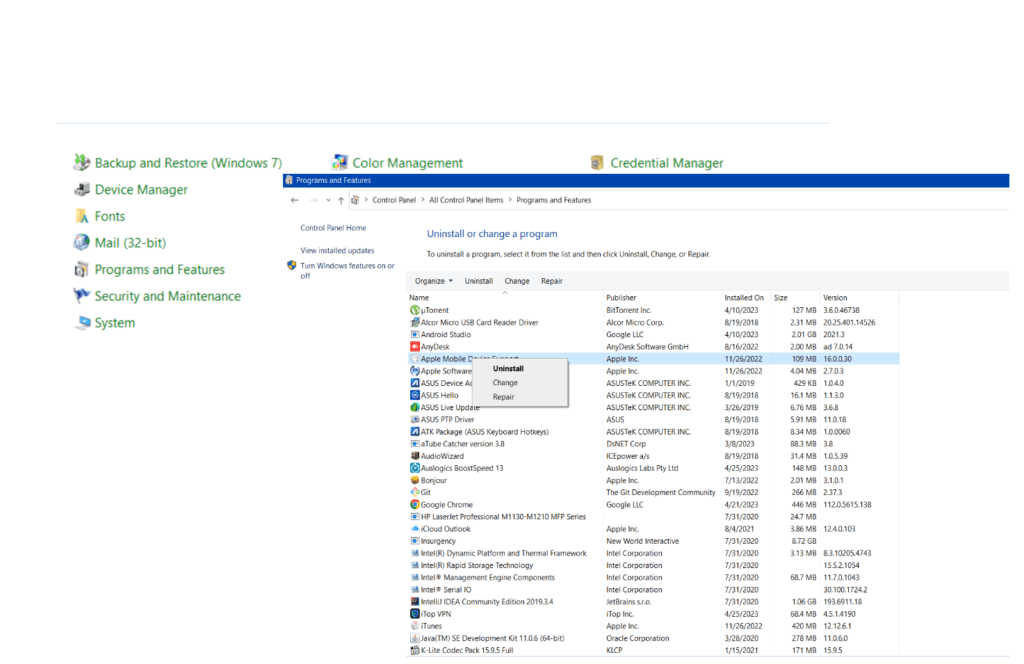Screen dimensions: 1024x664
Task: Click the Change button on the toolbar
Action: (516, 281)
